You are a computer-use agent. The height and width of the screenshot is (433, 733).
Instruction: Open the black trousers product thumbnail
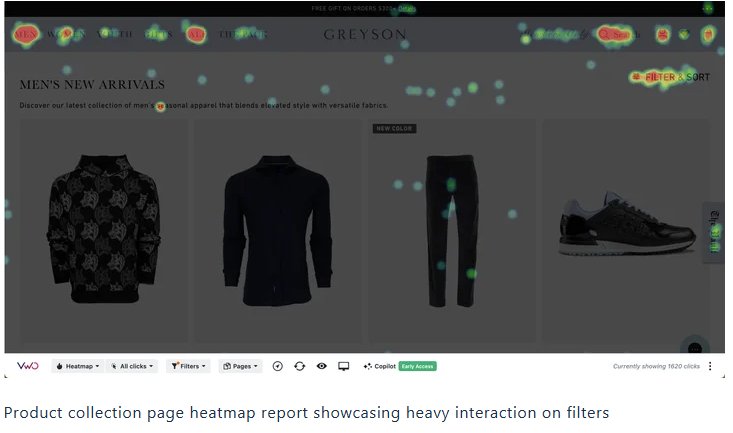[453, 231]
